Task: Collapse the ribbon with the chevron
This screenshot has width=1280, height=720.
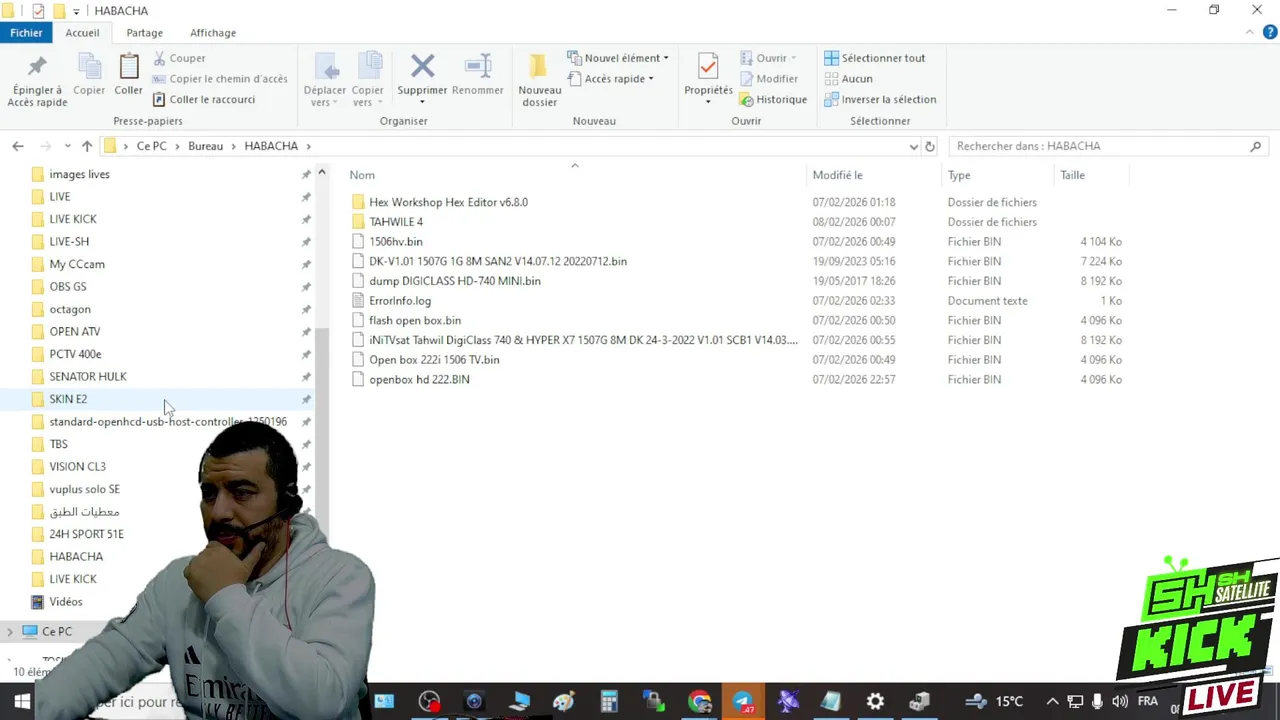Action: (x=1250, y=33)
